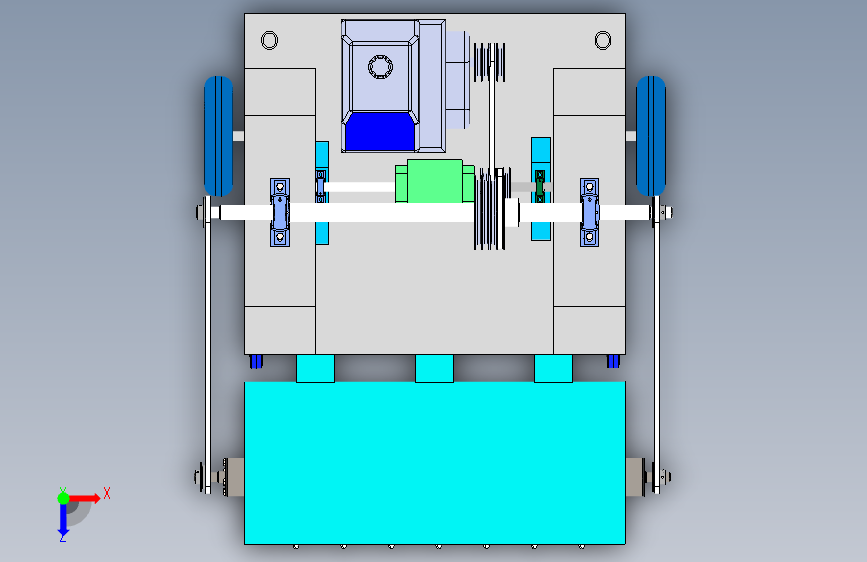Select the right cyan vertical support plate
867x562 pixels.
pos(541,189)
